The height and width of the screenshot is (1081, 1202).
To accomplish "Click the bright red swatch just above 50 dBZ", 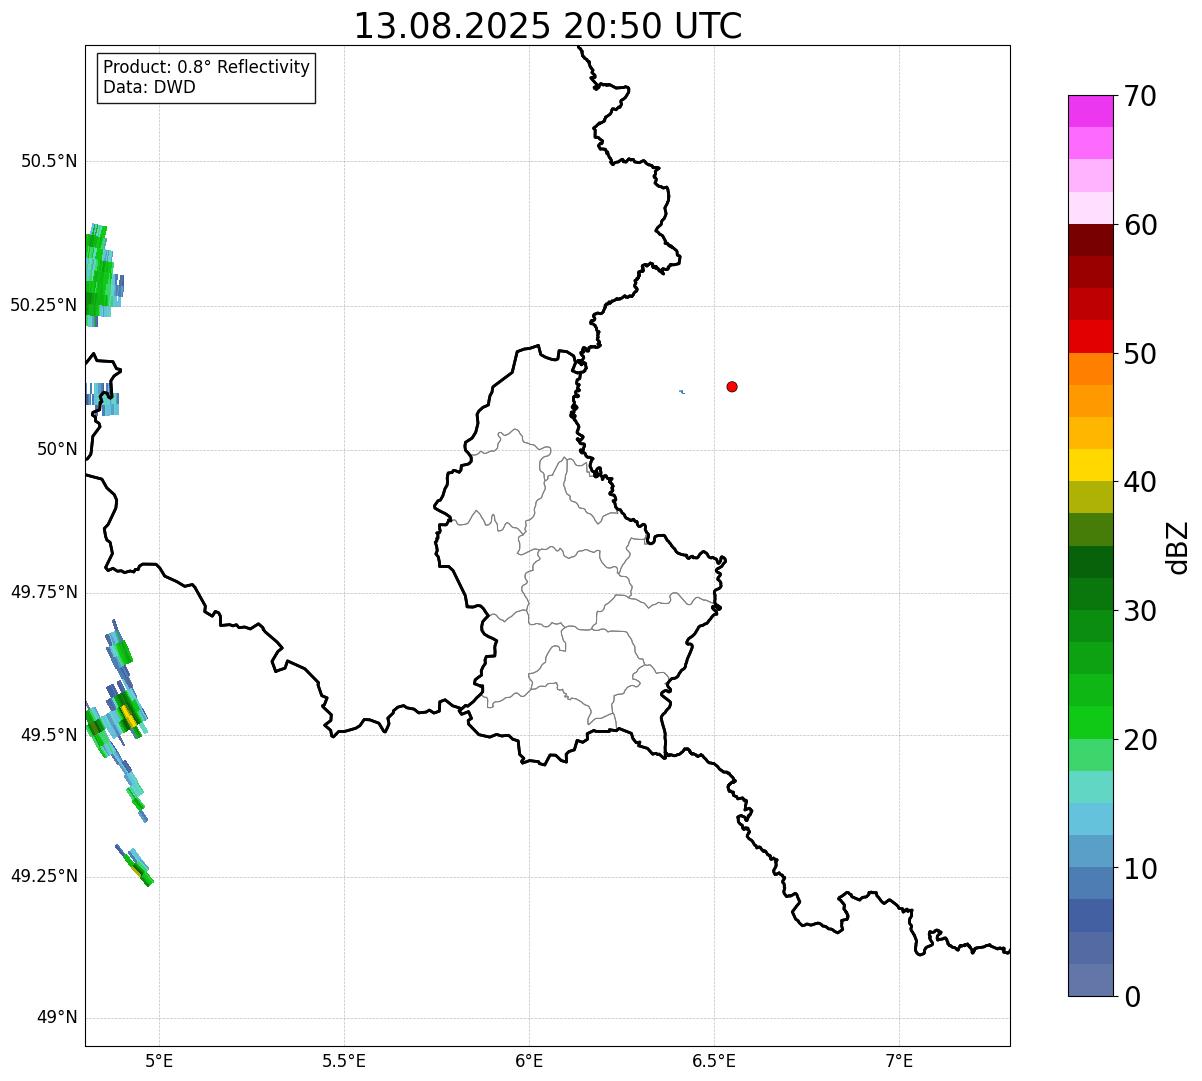I will click(x=1090, y=336).
